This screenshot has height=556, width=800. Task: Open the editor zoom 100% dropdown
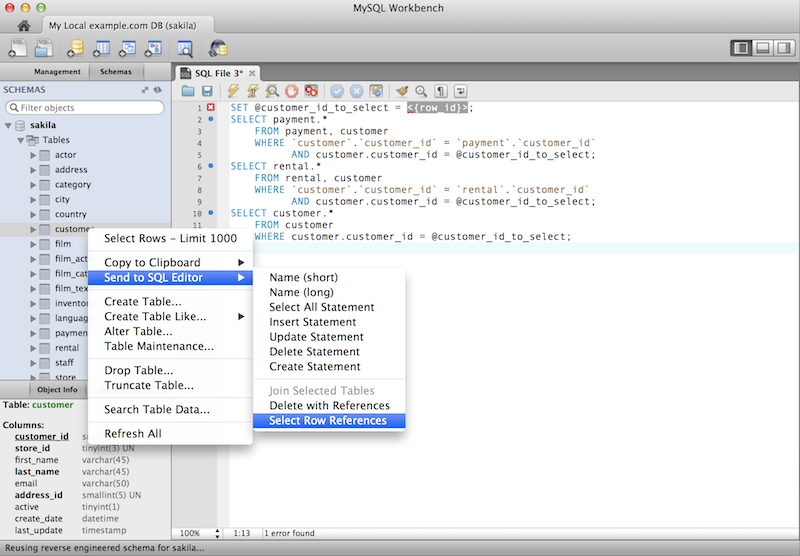point(200,534)
